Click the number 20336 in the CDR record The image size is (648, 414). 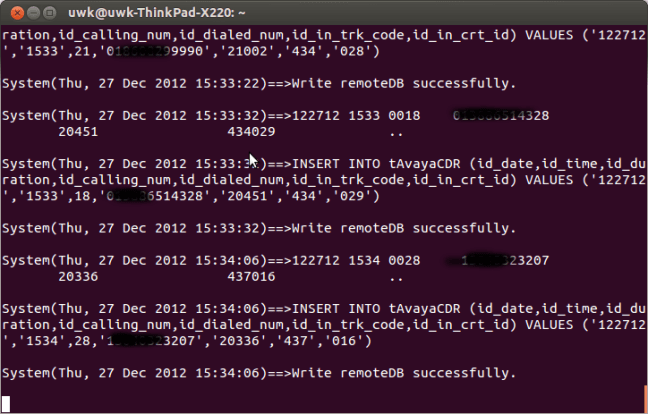pyautogui.click(x=78, y=276)
